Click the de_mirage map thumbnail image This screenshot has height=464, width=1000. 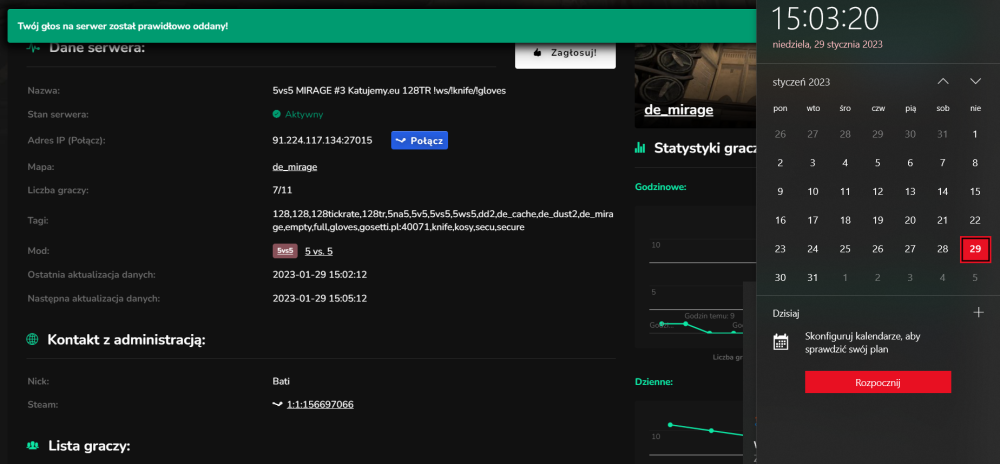point(695,86)
